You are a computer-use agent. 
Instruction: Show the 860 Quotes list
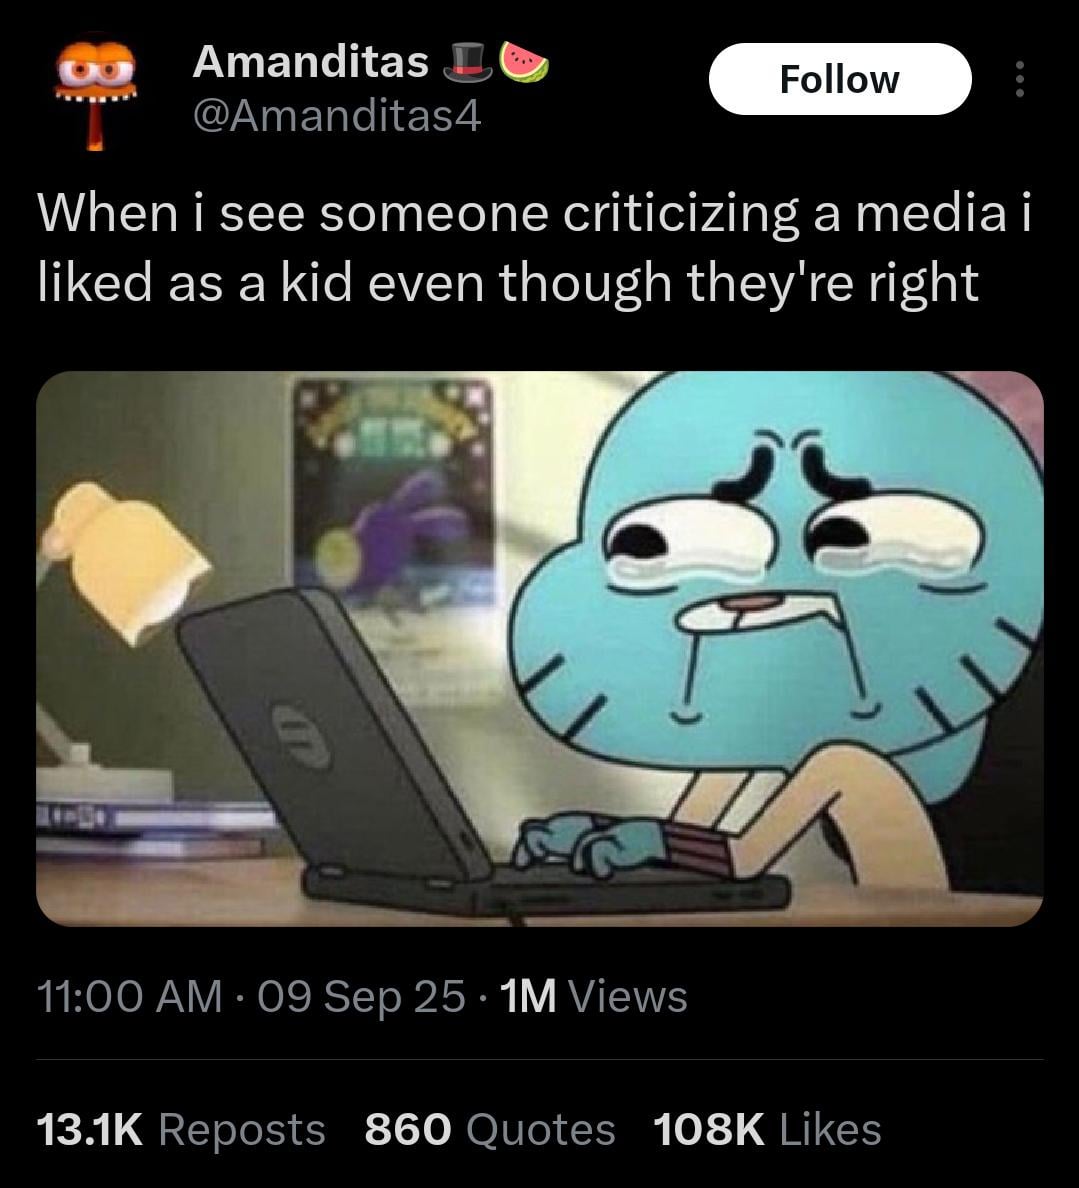[x=489, y=1129]
